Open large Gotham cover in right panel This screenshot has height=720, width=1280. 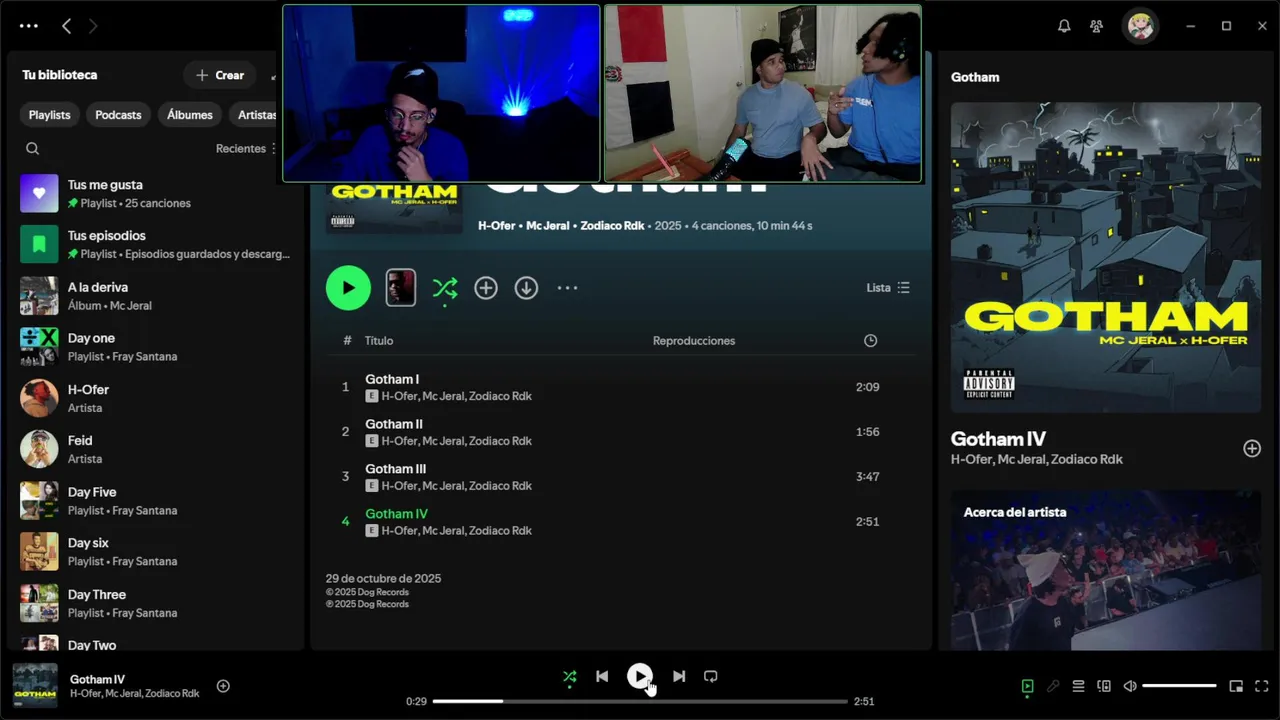[x=1106, y=257]
